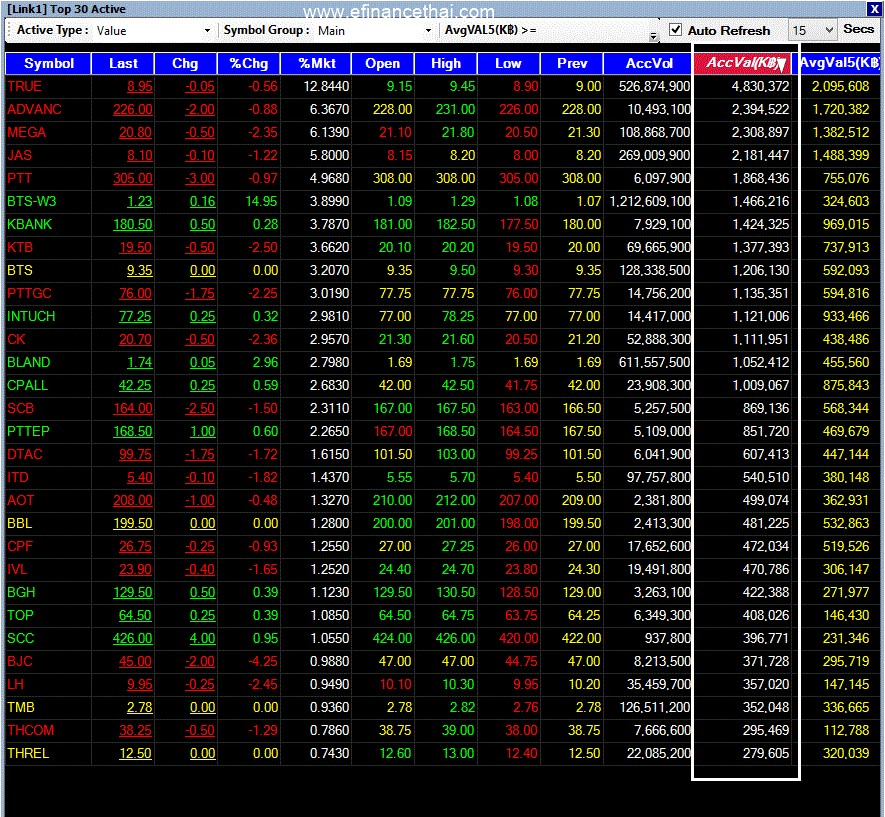Select the MEGA symbol
Image resolution: width=885 pixels, height=817 pixels.
[27, 133]
